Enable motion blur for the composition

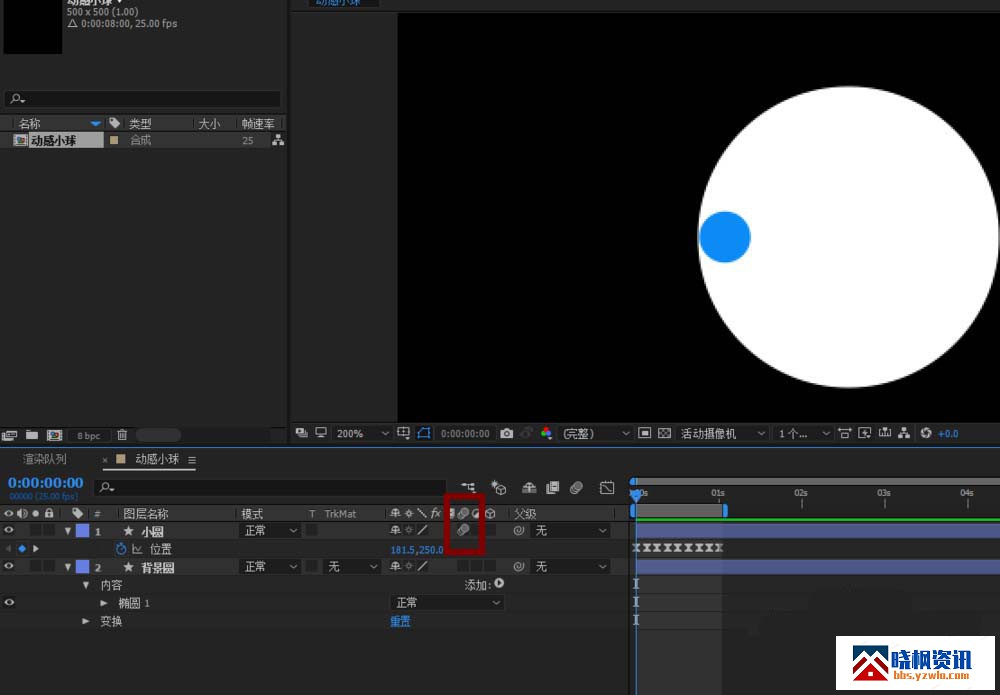point(577,488)
